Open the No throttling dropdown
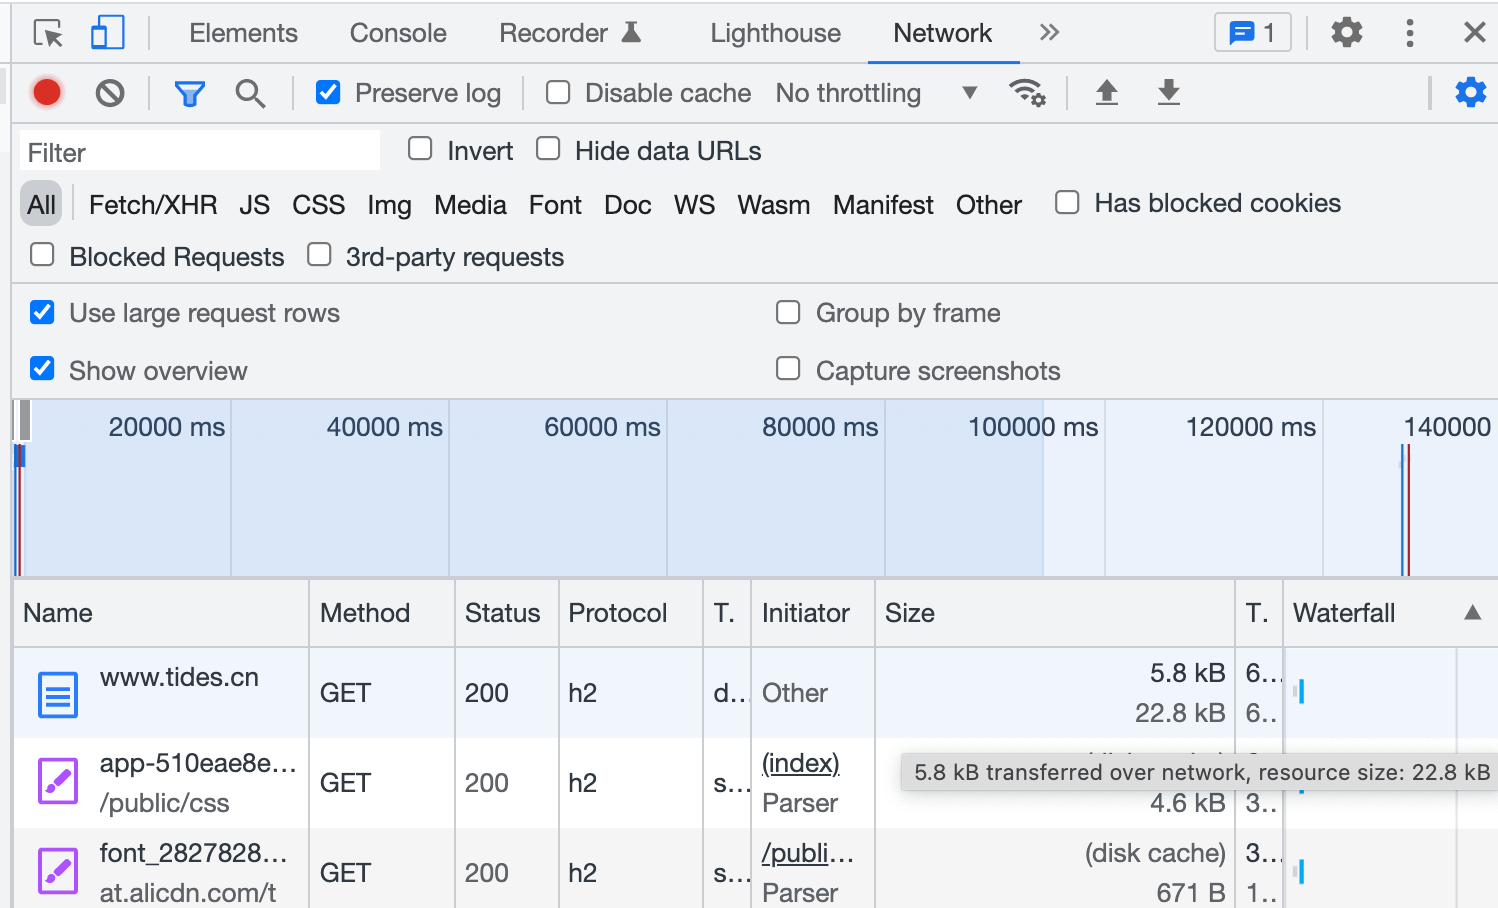Image resolution: width=1498 pixels, height=908 pixels. coord(876,93)
